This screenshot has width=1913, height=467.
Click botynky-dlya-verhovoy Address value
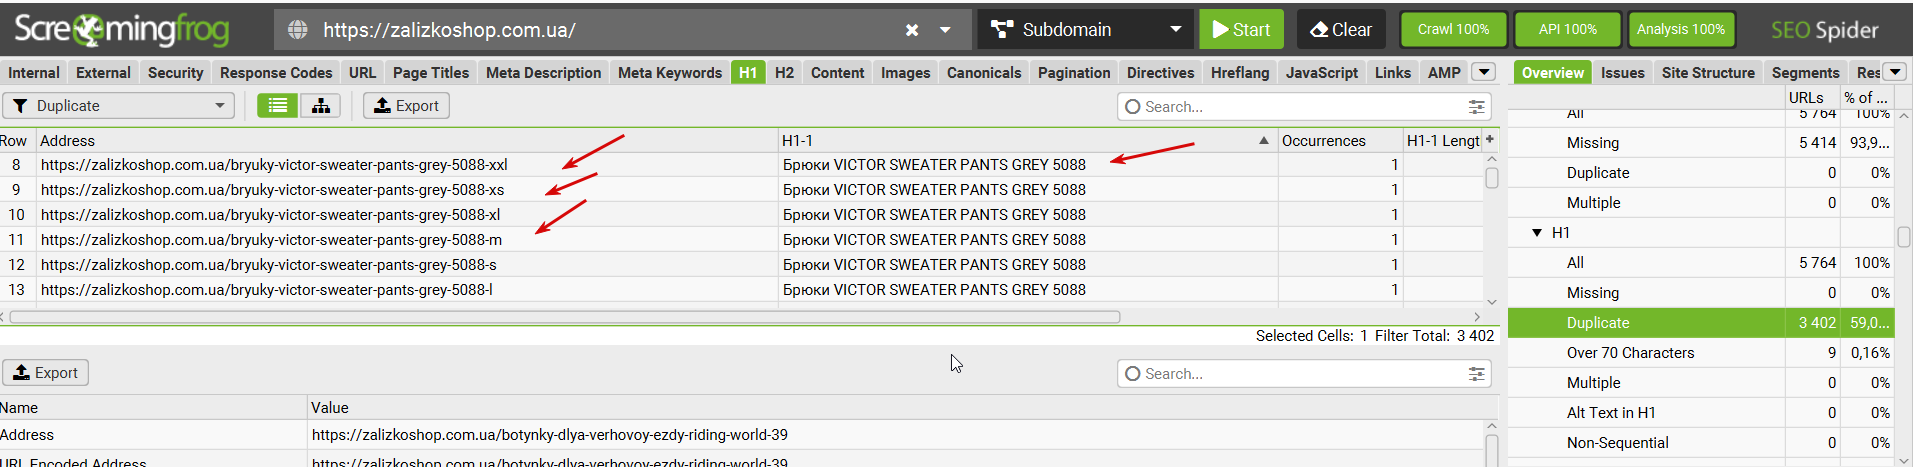(x=549, y=435)
